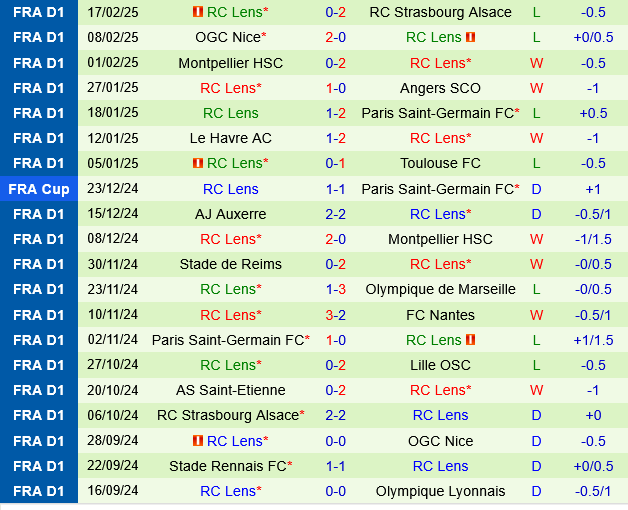
Task: Open Lille OSC team link
Action: 440,365
